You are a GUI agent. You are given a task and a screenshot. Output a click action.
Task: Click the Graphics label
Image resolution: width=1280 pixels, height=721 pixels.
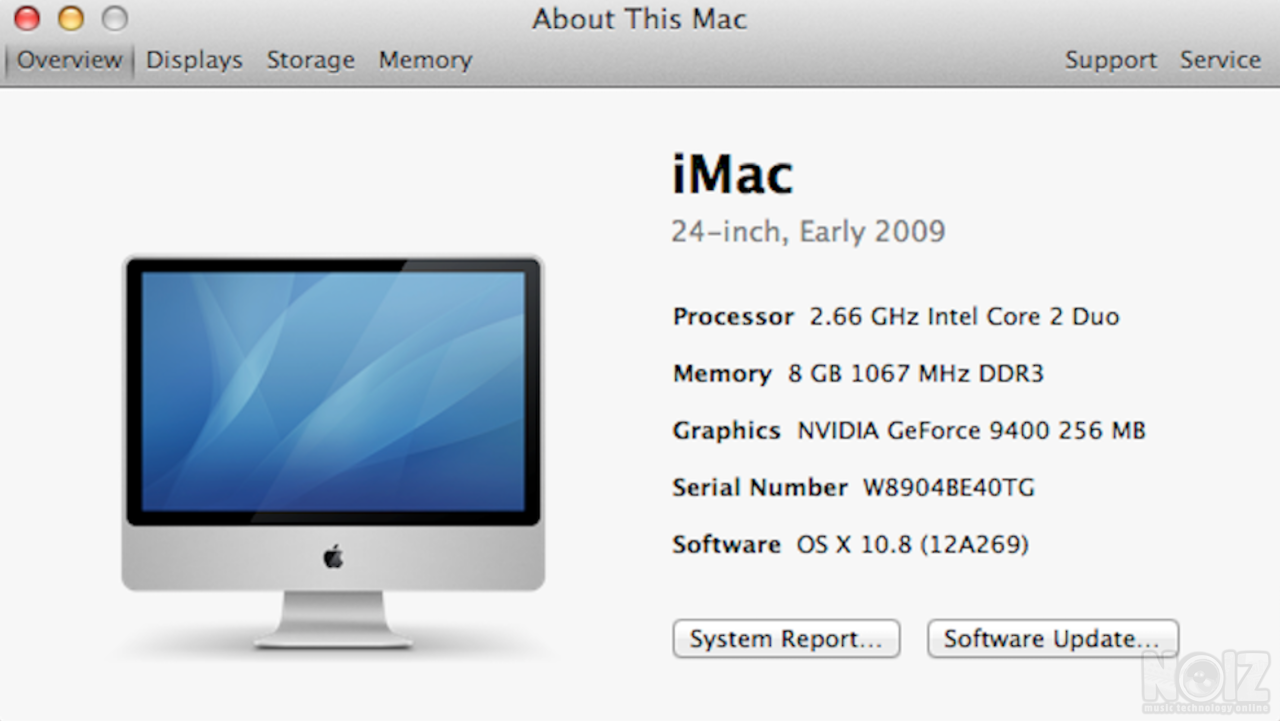coord(726,431)
